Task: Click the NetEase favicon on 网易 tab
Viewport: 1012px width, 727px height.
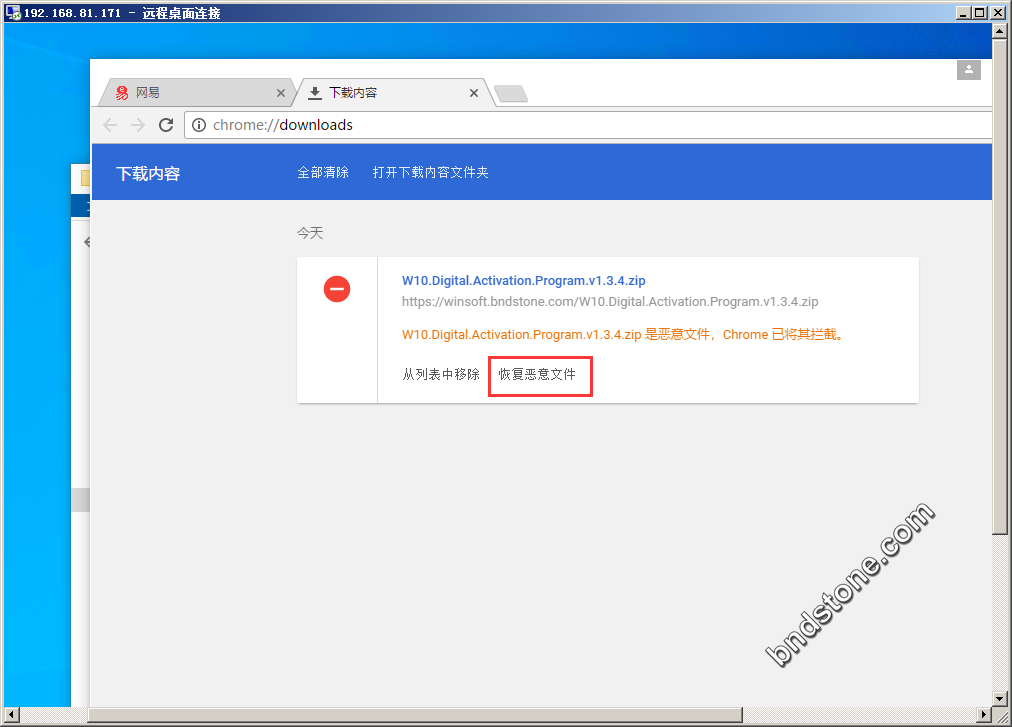Action: pyautogui.click(x=122, y=93)
